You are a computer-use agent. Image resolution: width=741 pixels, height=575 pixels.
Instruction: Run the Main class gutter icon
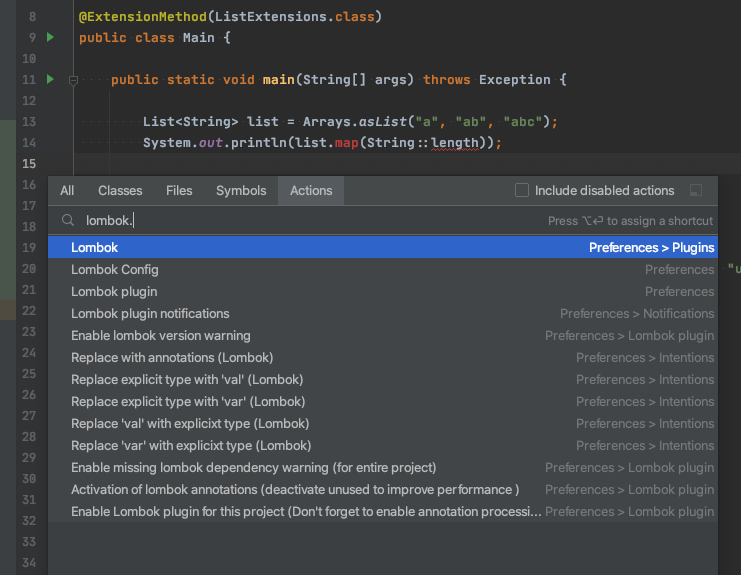50,37
